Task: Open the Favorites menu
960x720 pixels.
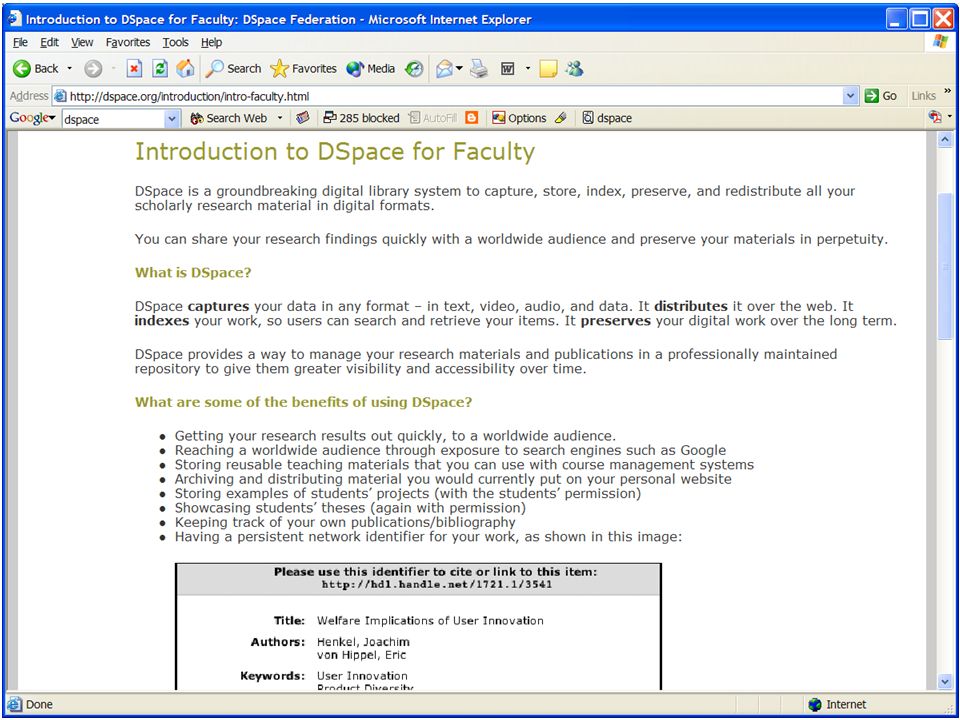Action: pos(128,42)
